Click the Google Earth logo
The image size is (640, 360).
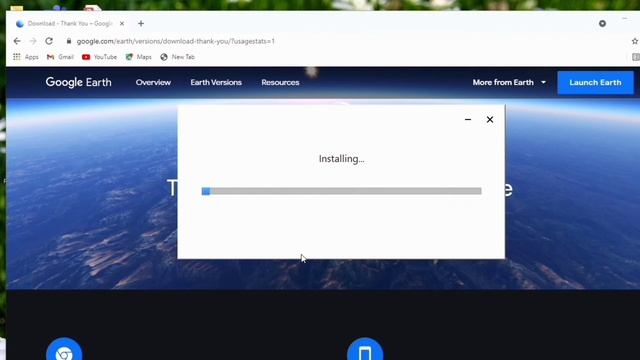tap(78, 82)
